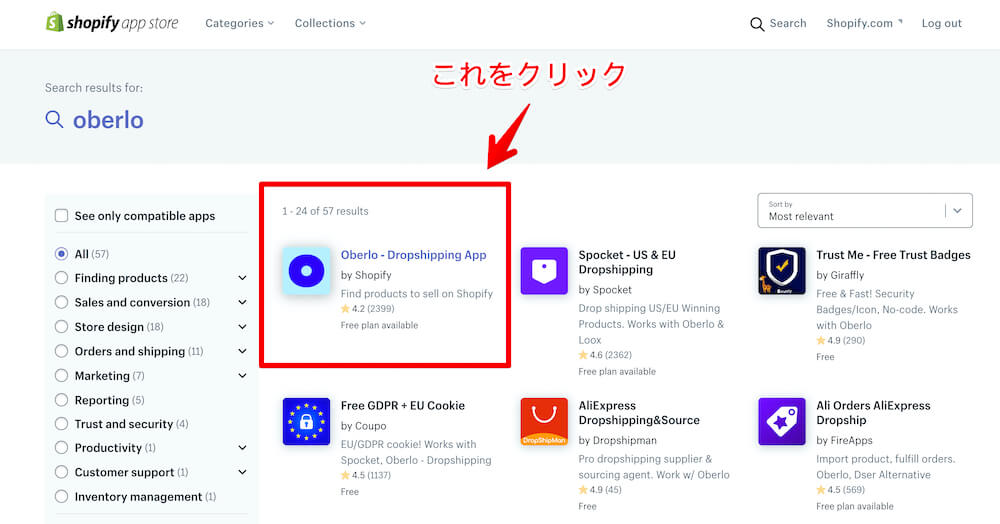Open Free GDPR + EU Cookie title
Image resolution: width=1000 pixels, height=524 pixels.
click(402, 405)
